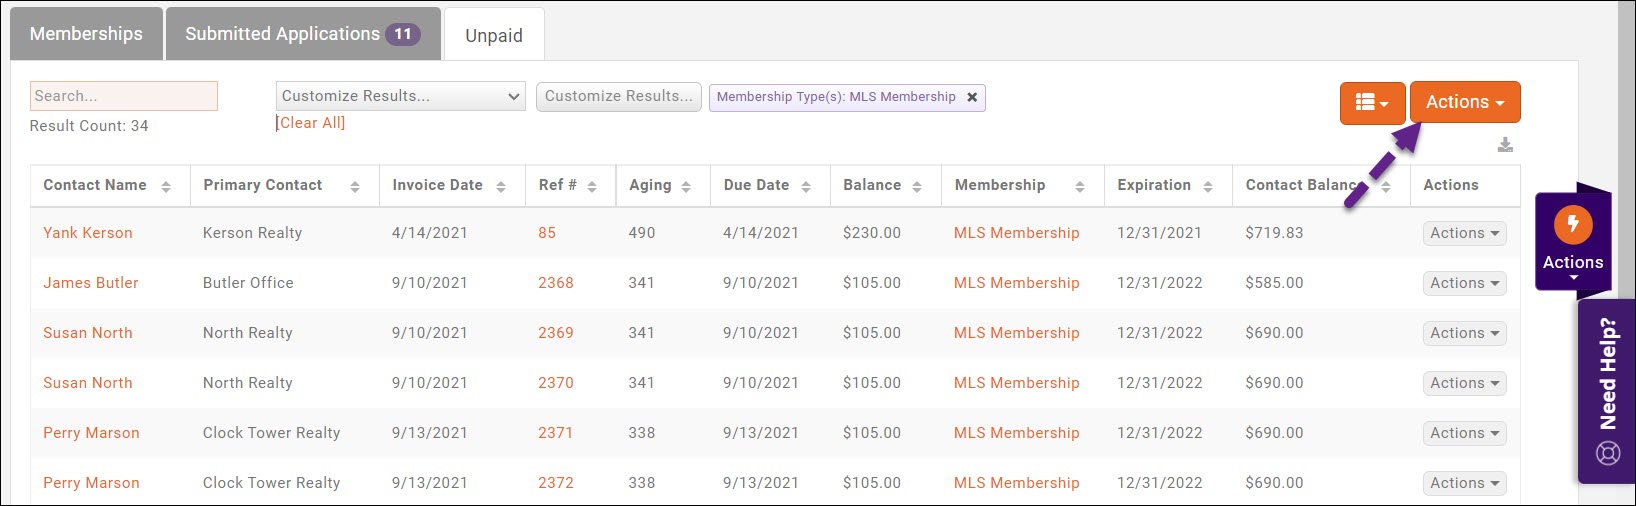
Task: Open the Need Help lifebuoy panel
Action: pyautogui.click(x=1607, y=452)
